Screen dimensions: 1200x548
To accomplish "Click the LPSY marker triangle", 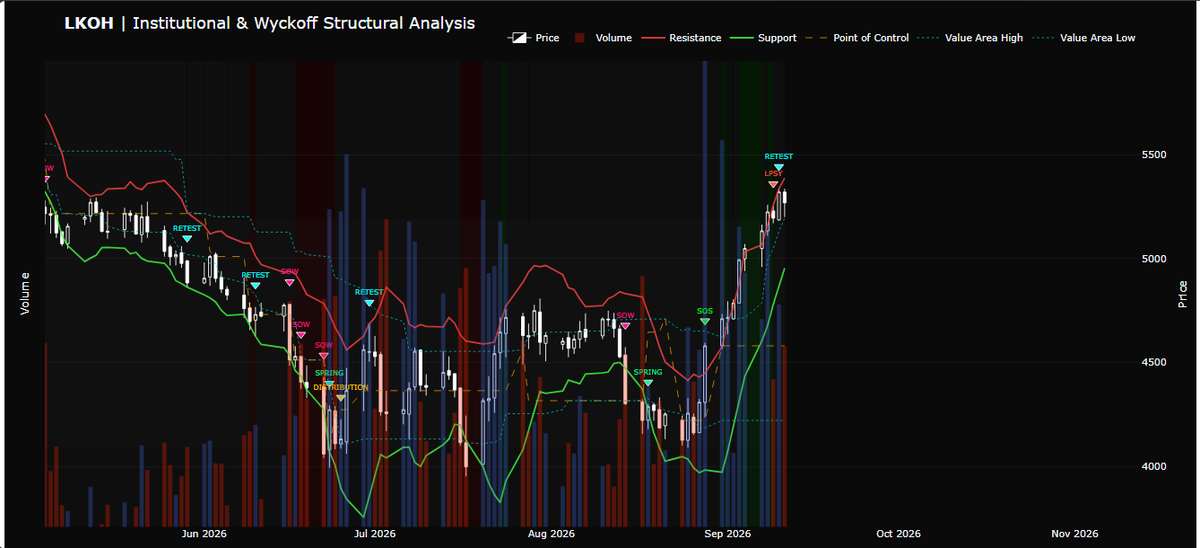I will (x=773, y=184).
